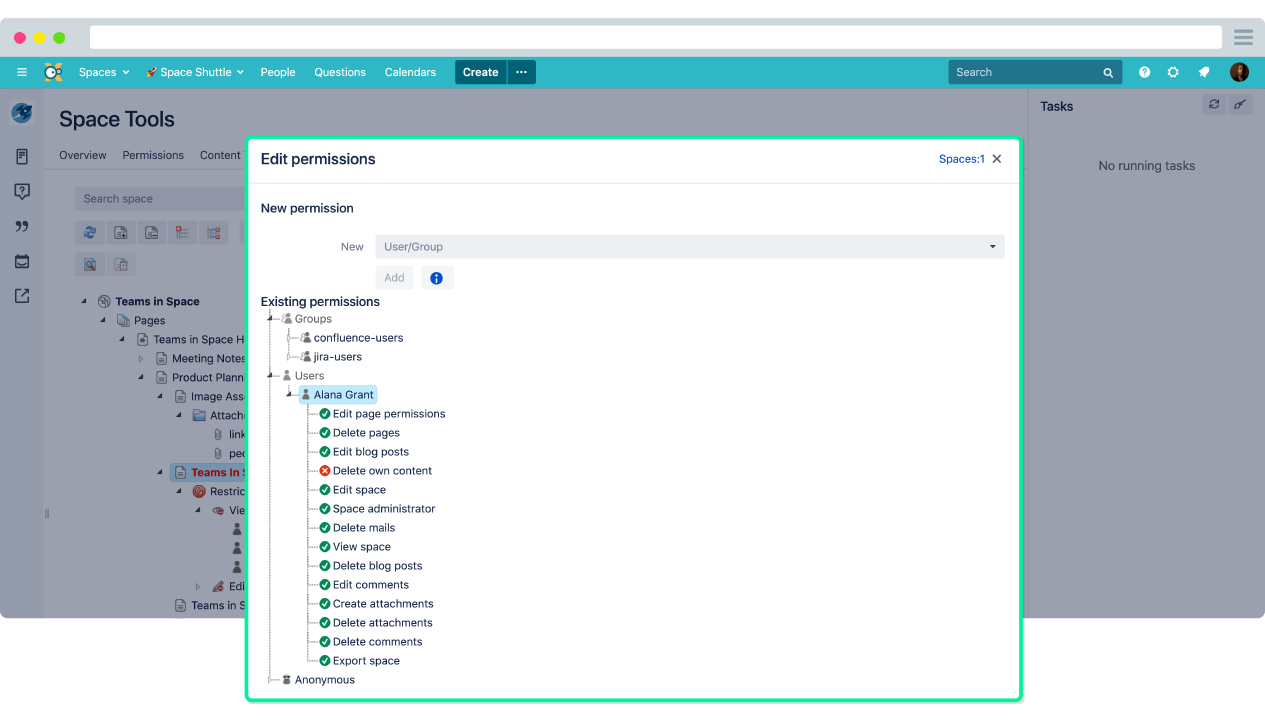Expand the Anonymous permissions node
Screen dimensions: 1265x720
click(271, 680)
